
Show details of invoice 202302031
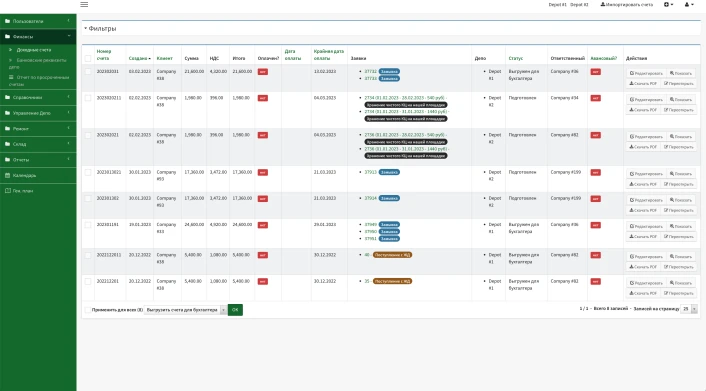tap(680, 73)
